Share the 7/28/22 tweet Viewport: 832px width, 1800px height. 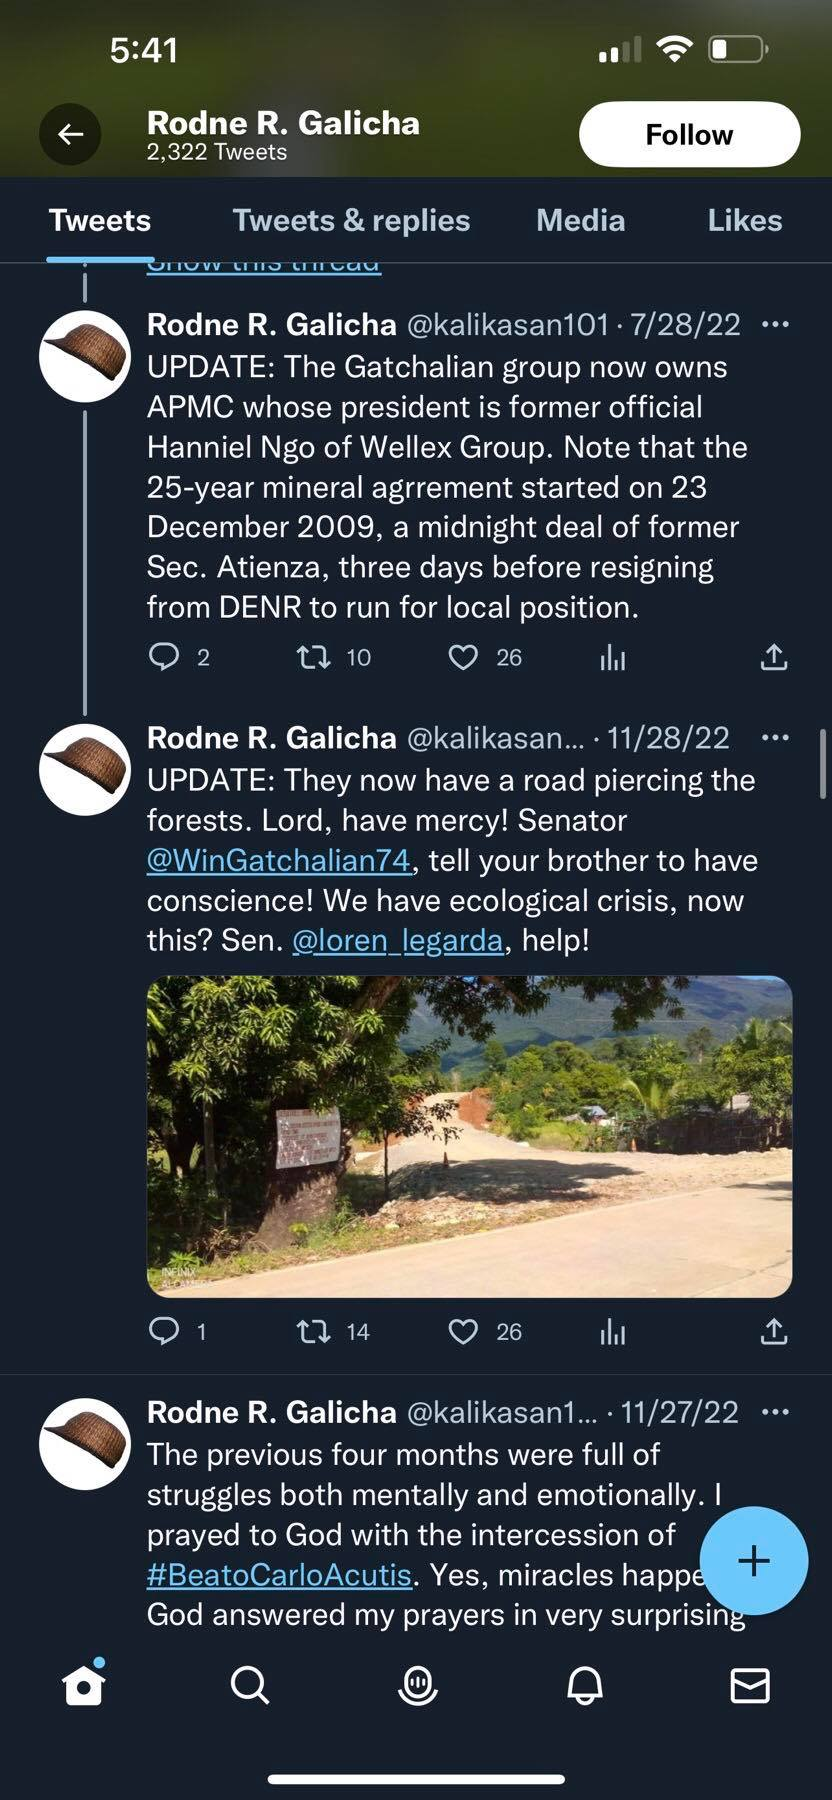(x=774, y=657)
